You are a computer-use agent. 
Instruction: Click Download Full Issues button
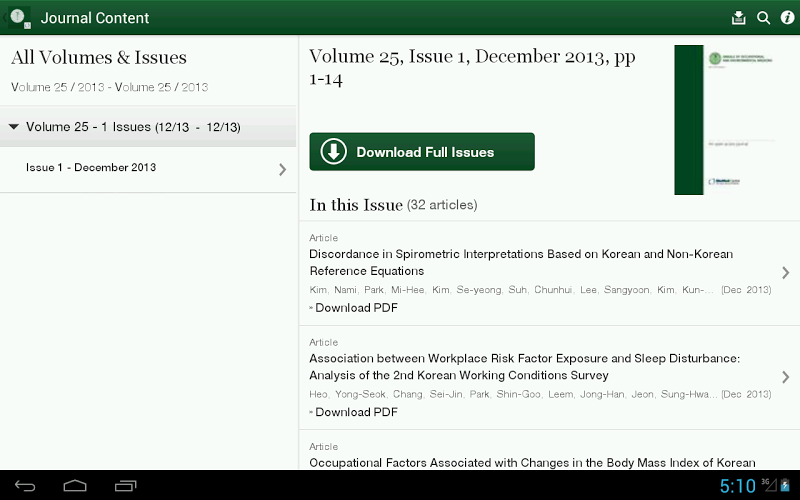click(x=422, y=152)
